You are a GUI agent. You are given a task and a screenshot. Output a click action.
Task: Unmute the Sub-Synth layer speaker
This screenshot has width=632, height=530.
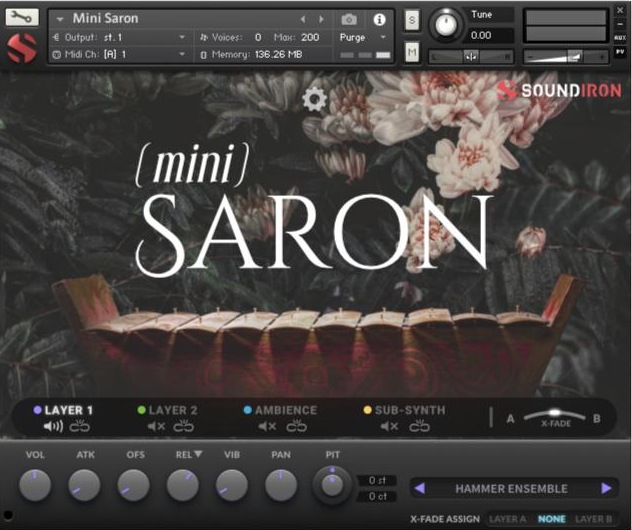click(390, 426)
